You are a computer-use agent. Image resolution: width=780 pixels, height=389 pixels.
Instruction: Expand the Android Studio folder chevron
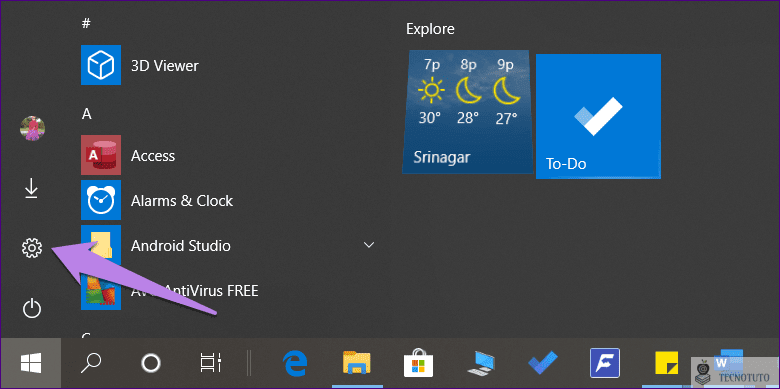(369, 245)
